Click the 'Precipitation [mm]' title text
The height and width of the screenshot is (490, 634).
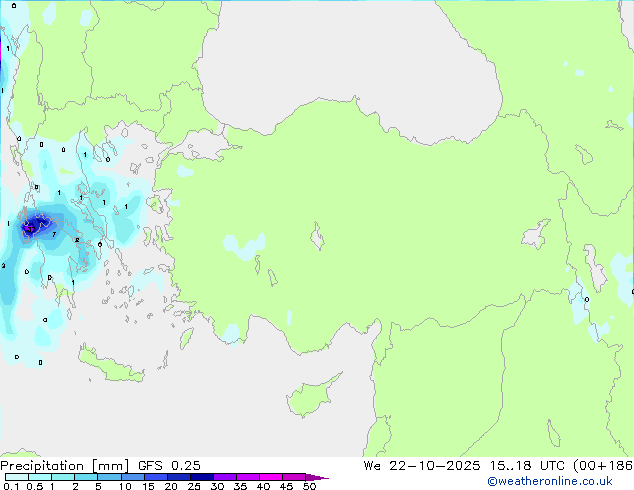click(65, 466)
